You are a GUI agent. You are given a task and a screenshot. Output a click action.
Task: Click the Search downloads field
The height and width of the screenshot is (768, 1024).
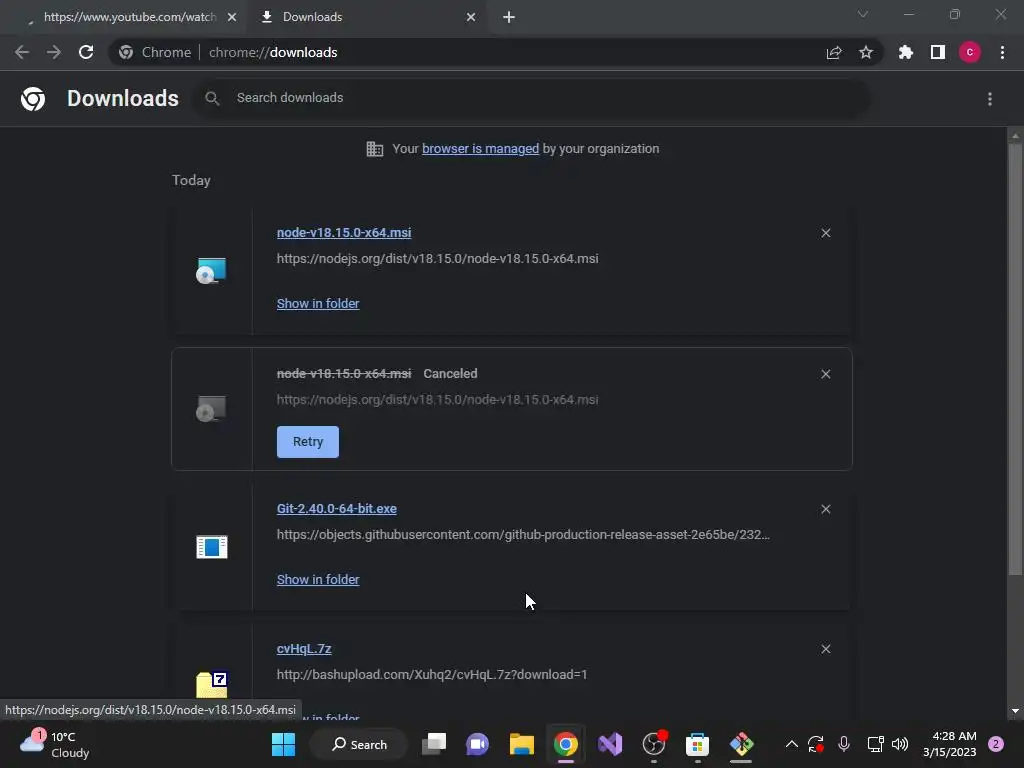[x=530, y=98]
